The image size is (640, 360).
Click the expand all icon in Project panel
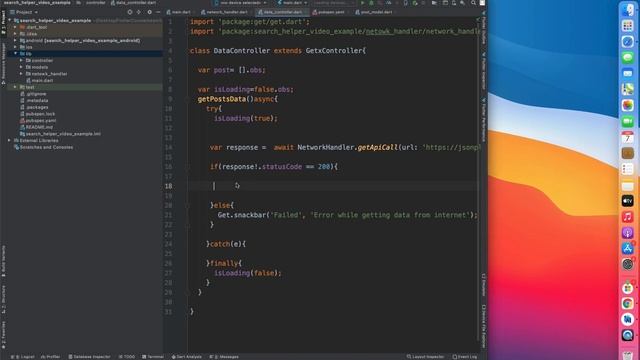pyautogui.click(x=139, y=12)
